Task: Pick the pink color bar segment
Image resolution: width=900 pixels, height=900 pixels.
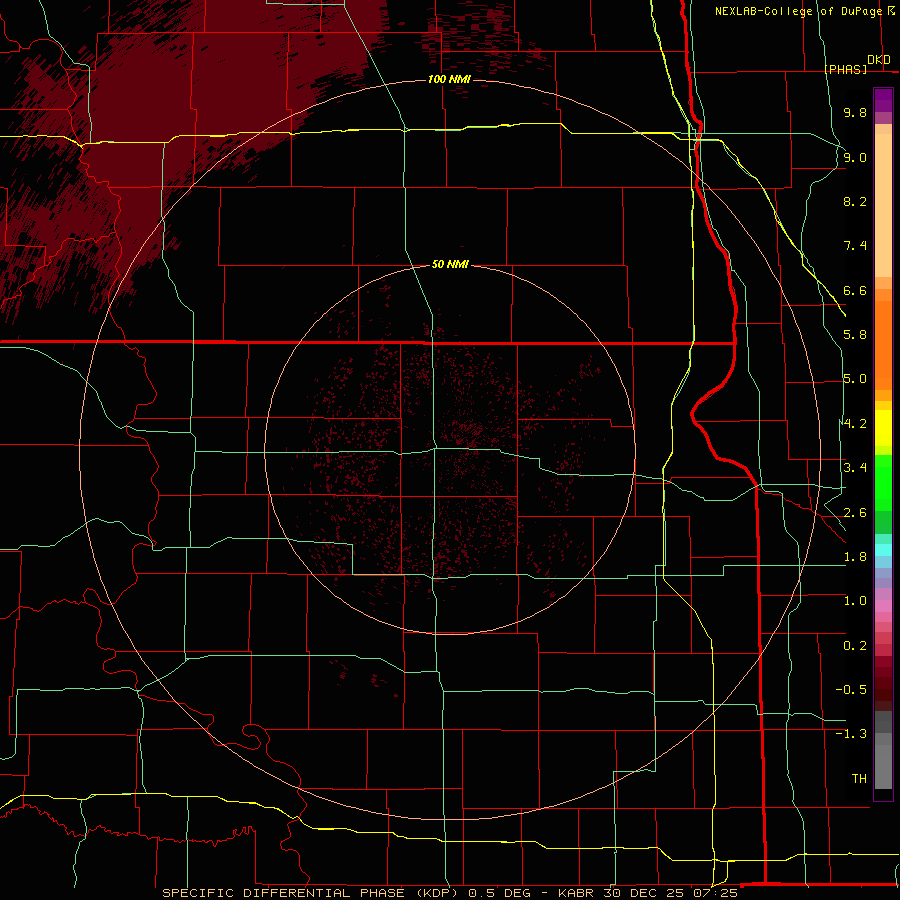Action: click(883, 606)
